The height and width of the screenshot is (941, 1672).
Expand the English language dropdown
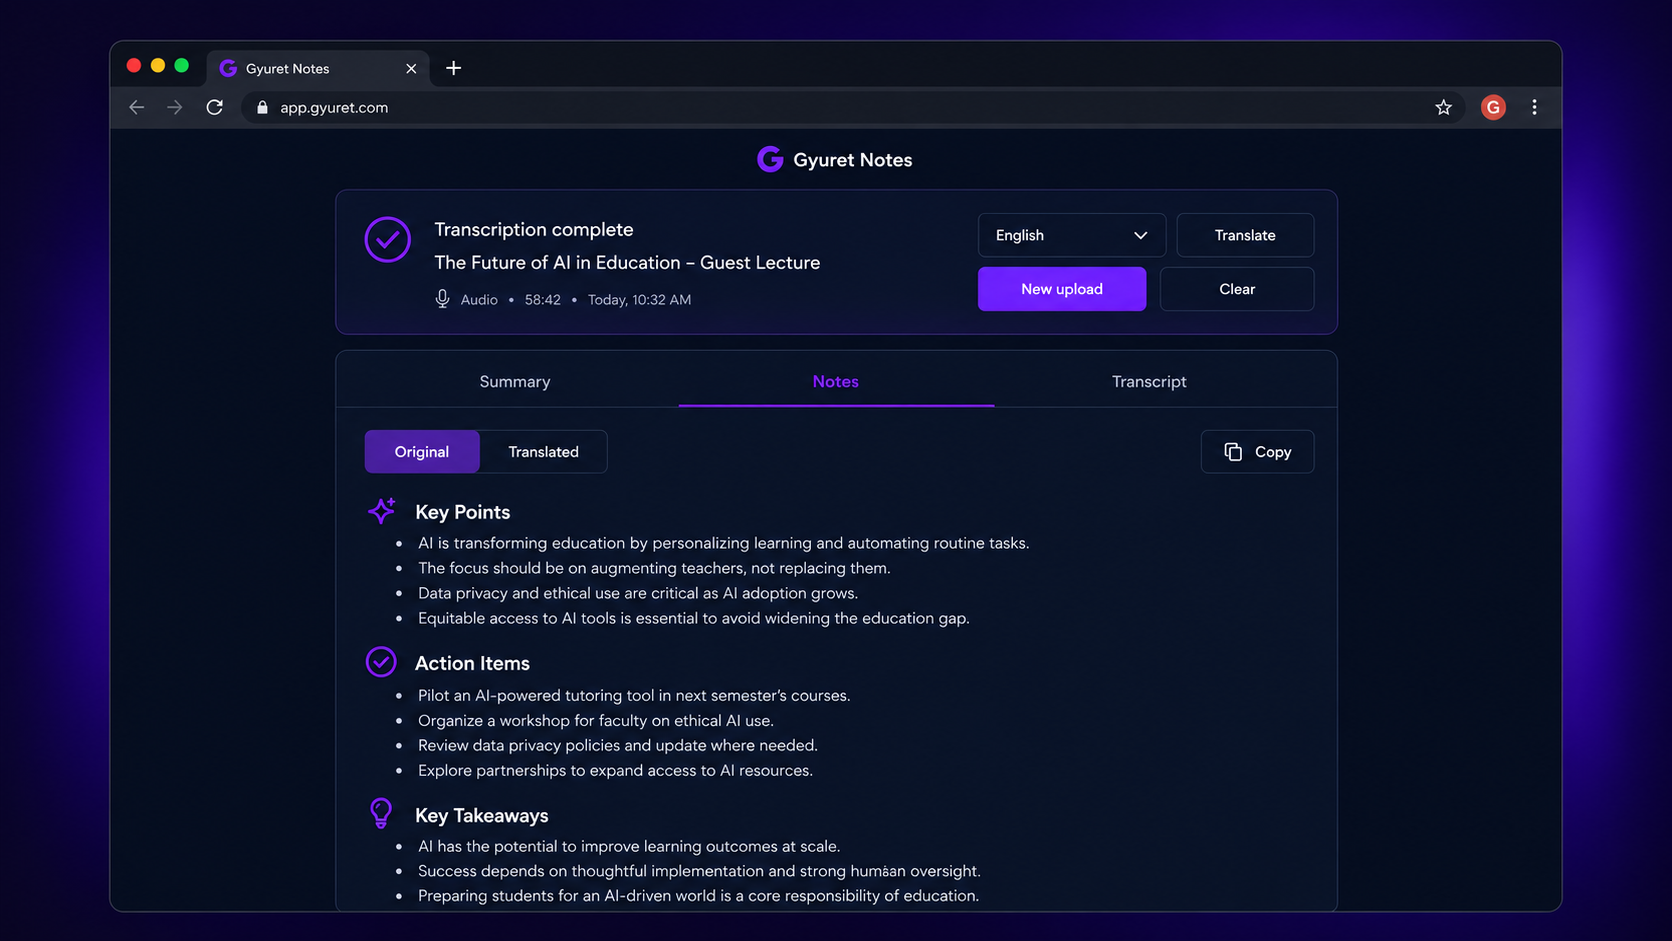coord(1072,235)
